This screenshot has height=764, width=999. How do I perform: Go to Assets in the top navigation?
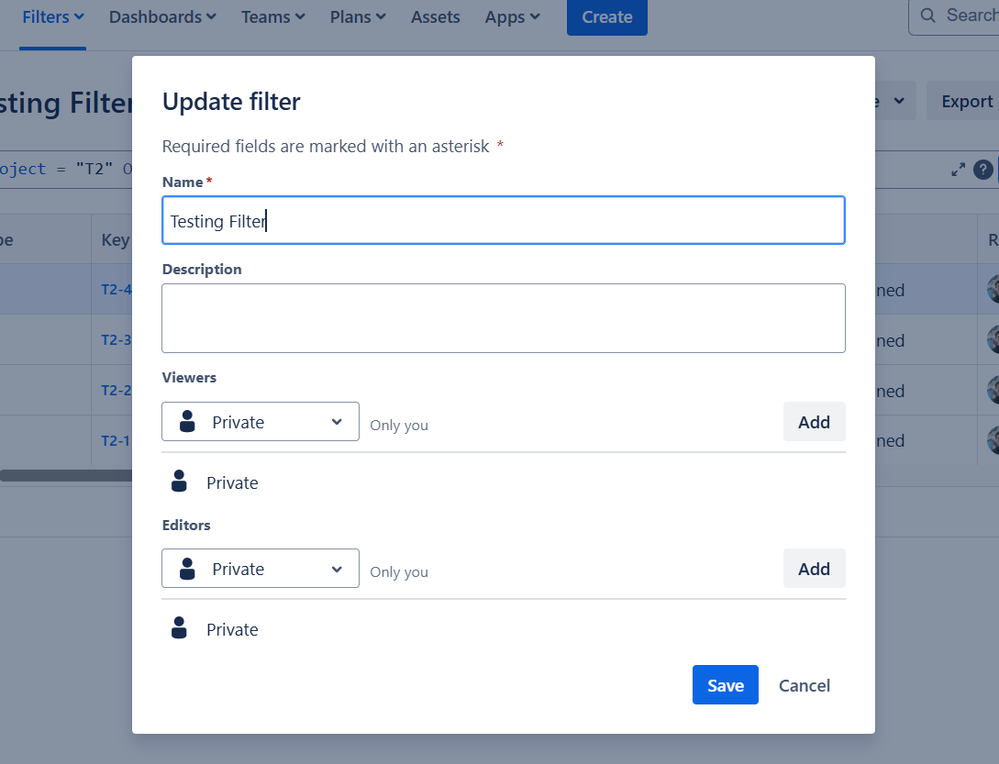pos(435,17)
